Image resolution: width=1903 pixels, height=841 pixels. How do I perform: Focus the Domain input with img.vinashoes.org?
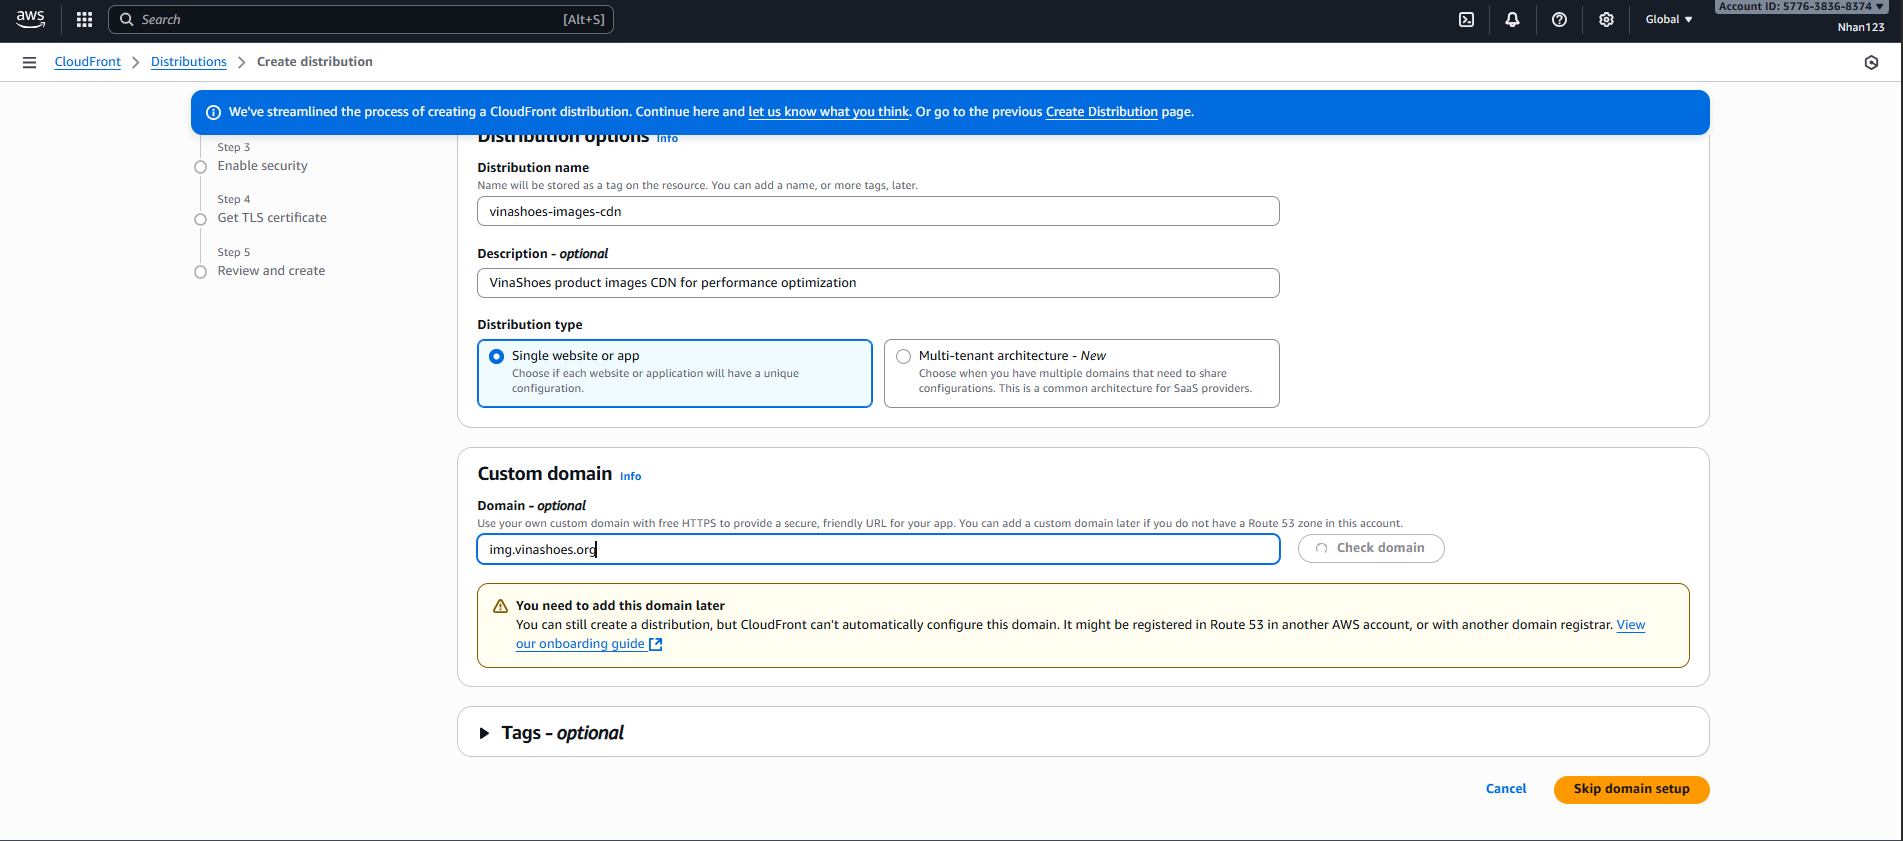878,549
